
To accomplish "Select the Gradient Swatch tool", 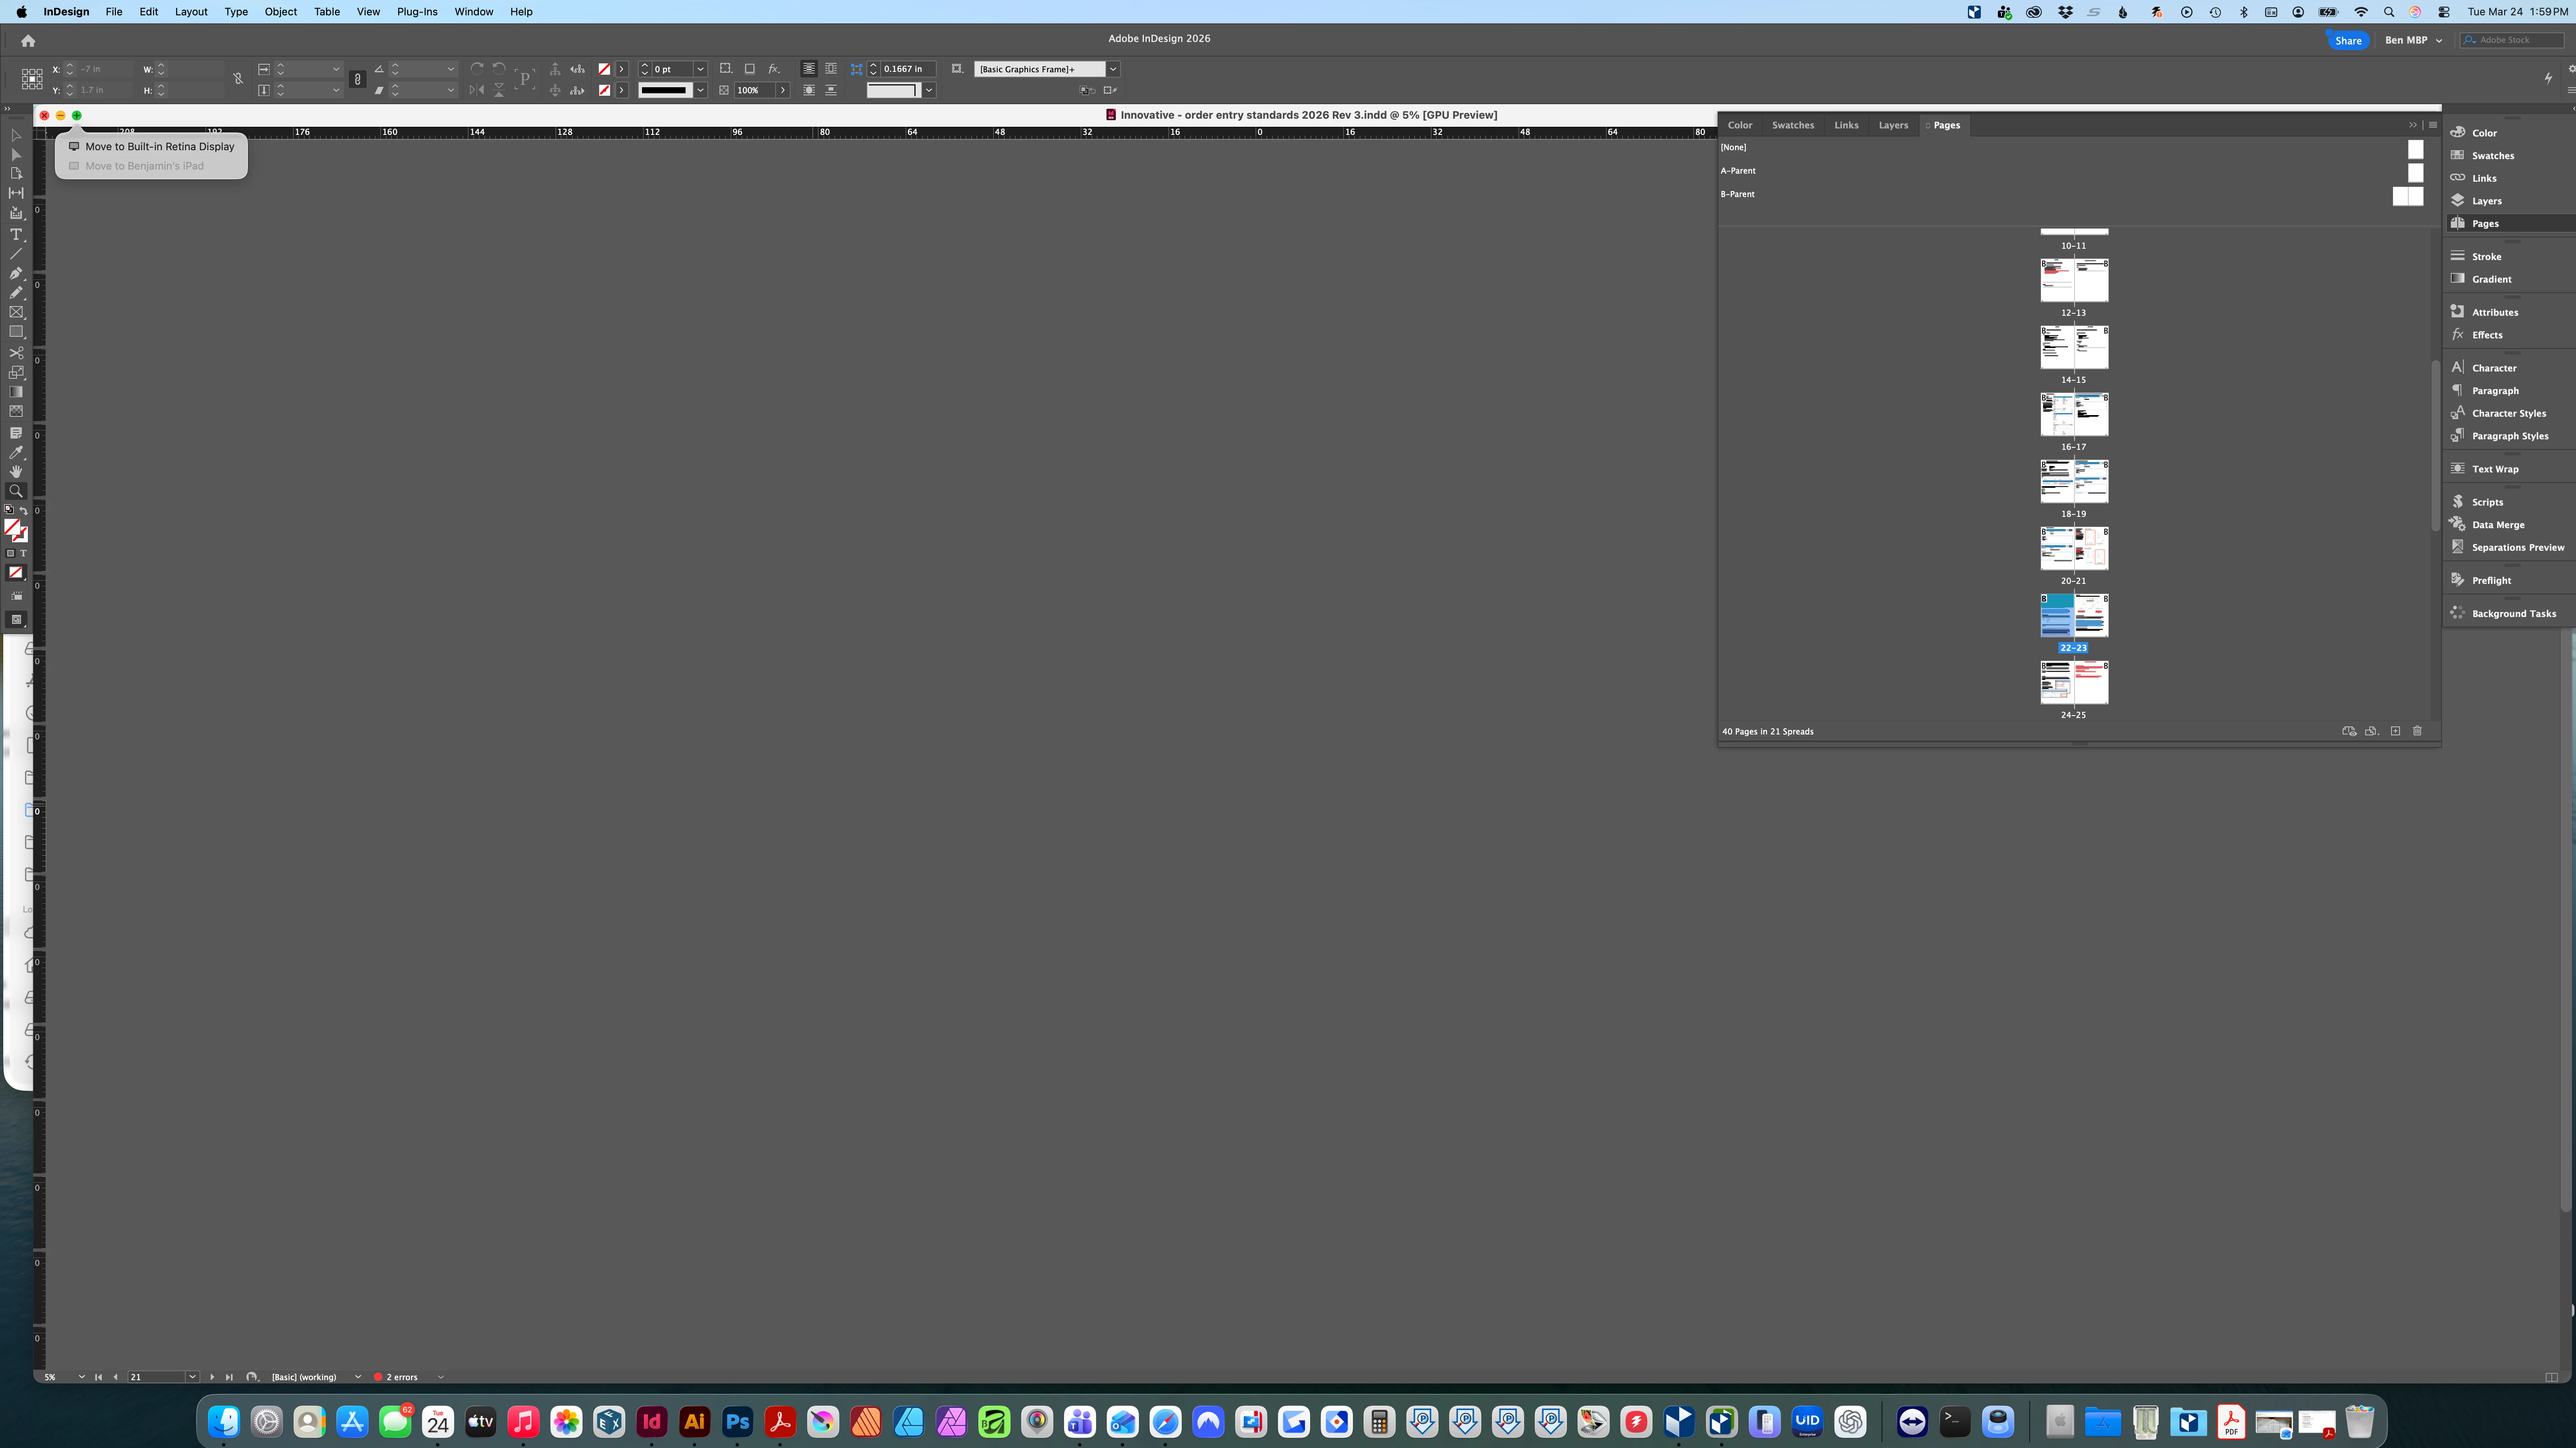I will [16, 392].
